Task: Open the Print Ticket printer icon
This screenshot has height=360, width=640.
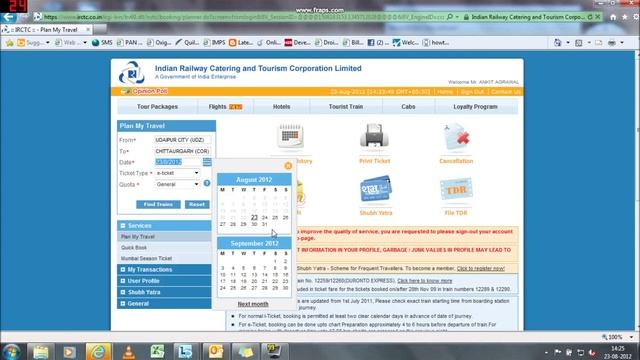Action: pyautogui.click(x=374, y=135)
